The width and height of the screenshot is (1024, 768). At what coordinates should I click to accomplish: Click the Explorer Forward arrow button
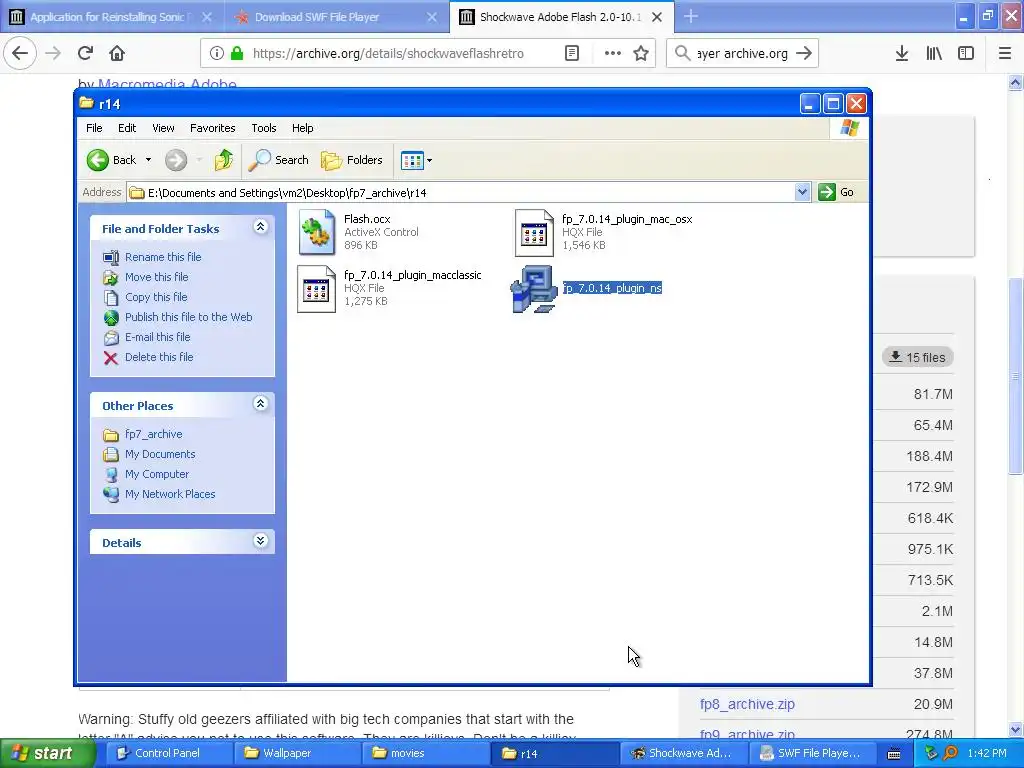(176, 160)
